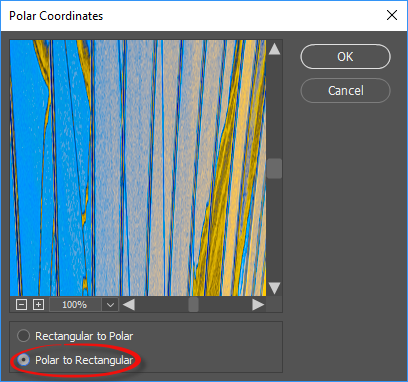The width and height of the screenshot is (408, 382).
Task: Select the Polar to Rectangular radio button
Action: coord(23,360)
